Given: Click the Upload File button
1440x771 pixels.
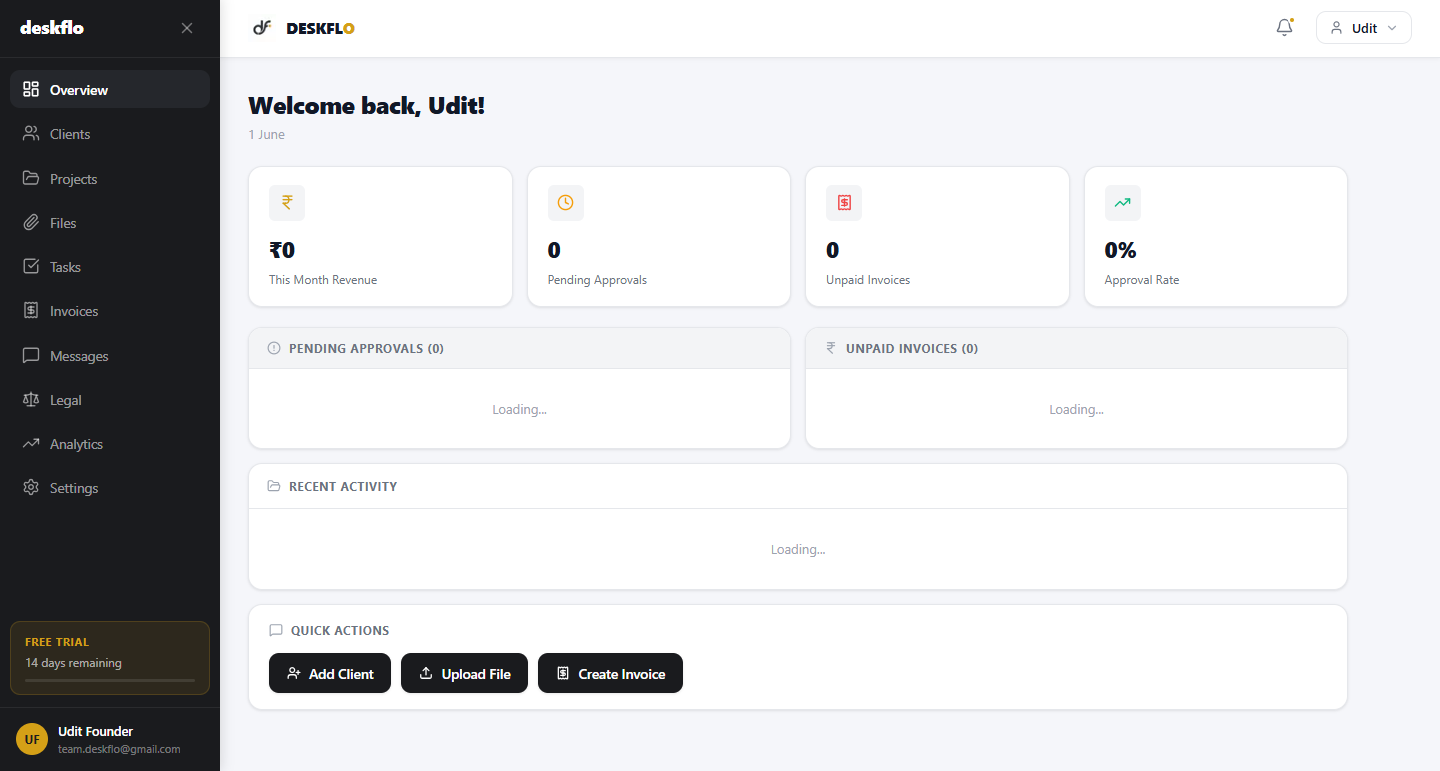Looking at the screenshot, I should coord(464,673).
